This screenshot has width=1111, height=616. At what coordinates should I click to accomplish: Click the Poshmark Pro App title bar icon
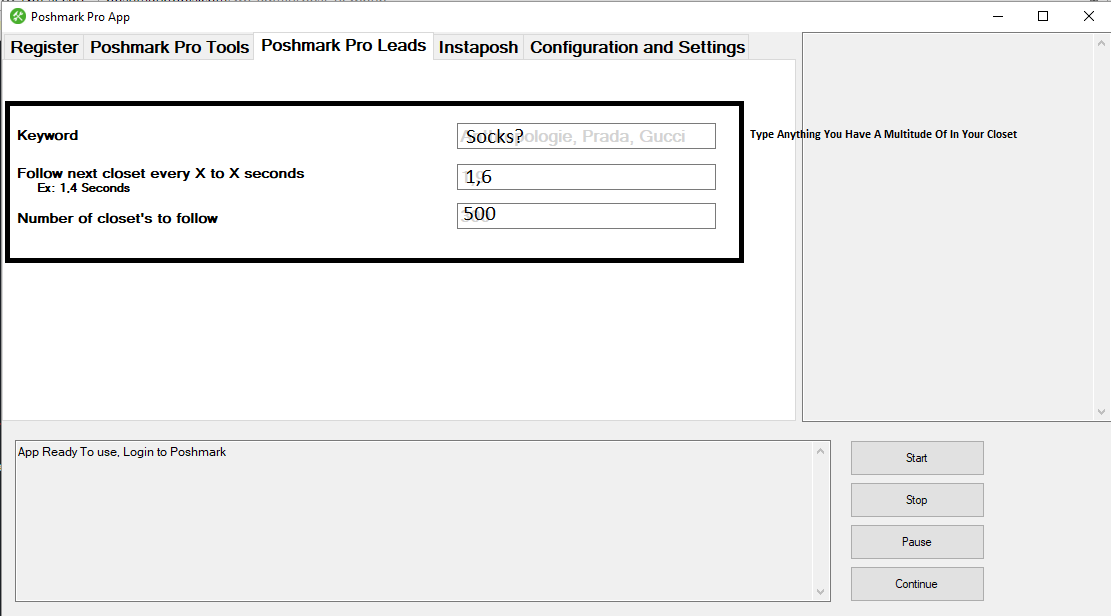(18, 16)
